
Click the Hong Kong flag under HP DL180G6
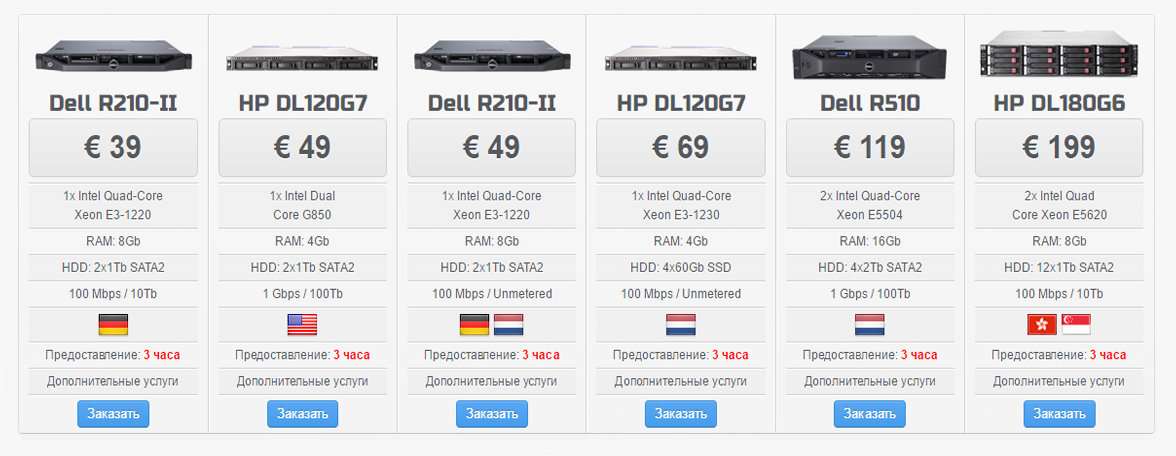coord(1042,325)
